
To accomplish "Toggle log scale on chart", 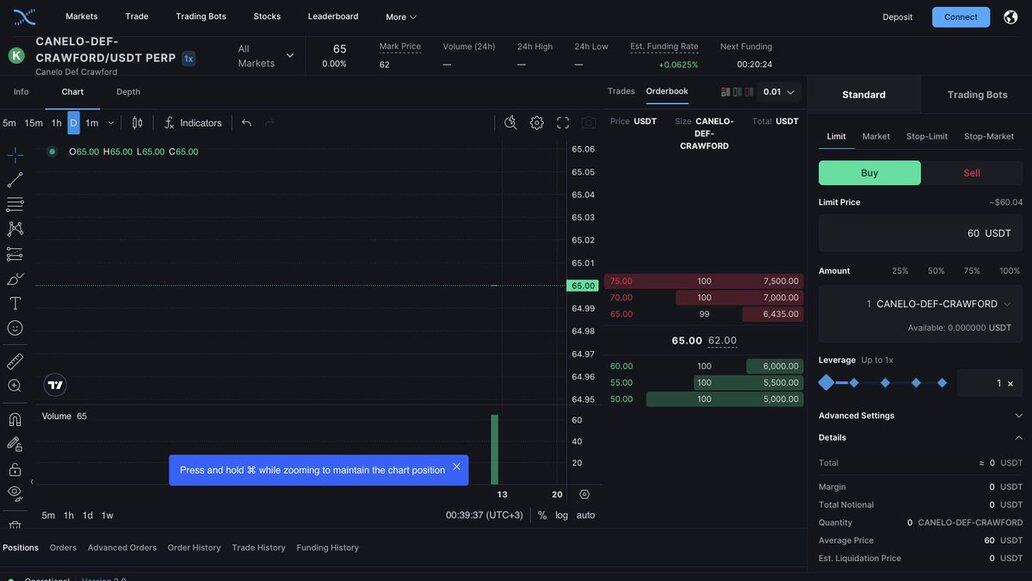I will (561, 515).
